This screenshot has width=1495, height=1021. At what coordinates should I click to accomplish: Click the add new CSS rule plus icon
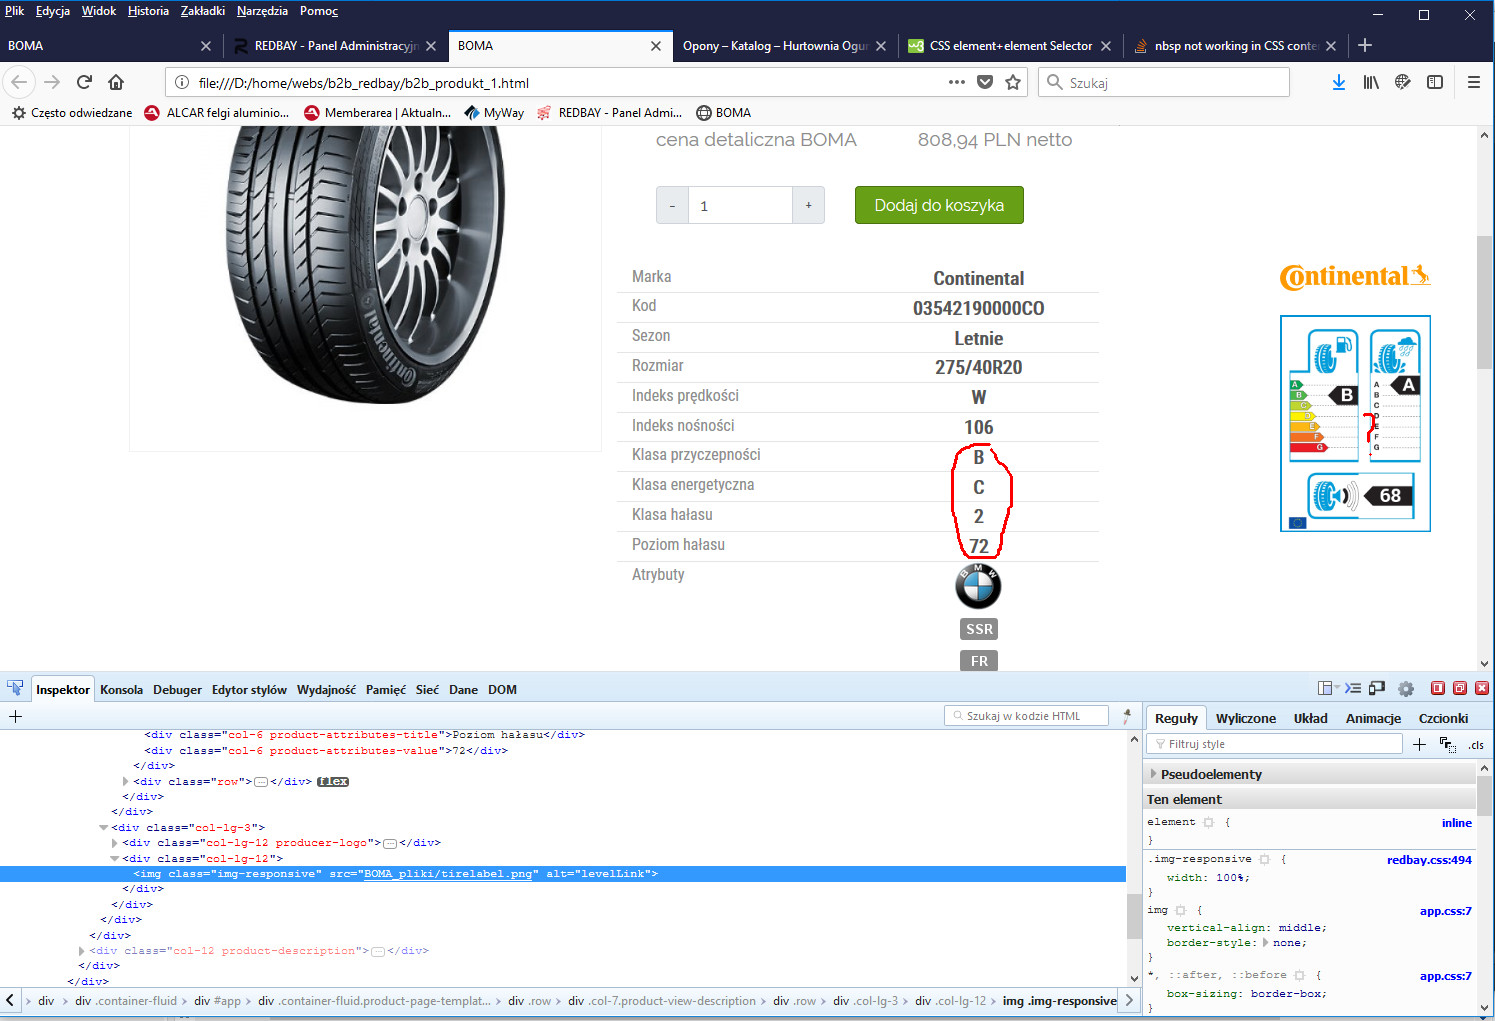(1419, 744)
